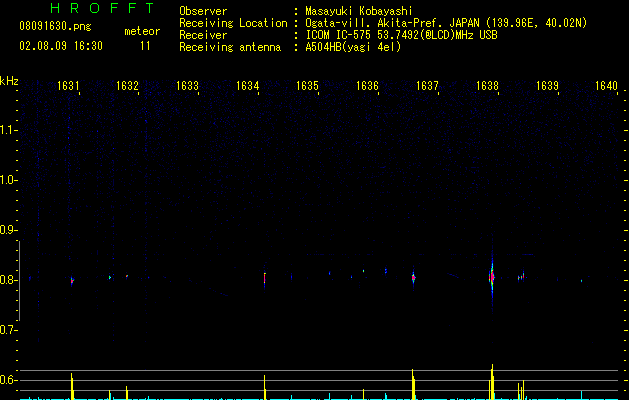Click the meteor label
Screen dimensions: 629x400
click(x=142, y=31)
